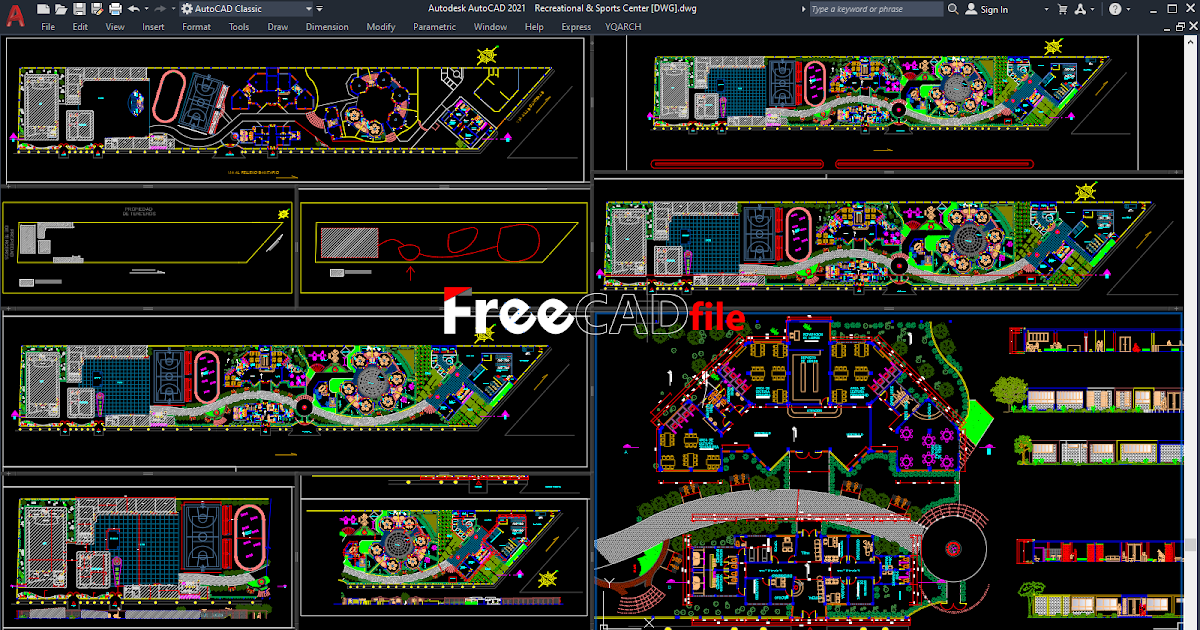Open an existing drawing file
Image resolution: width=1200 pixels, height=630 pixels.
(x=60, y=8)
